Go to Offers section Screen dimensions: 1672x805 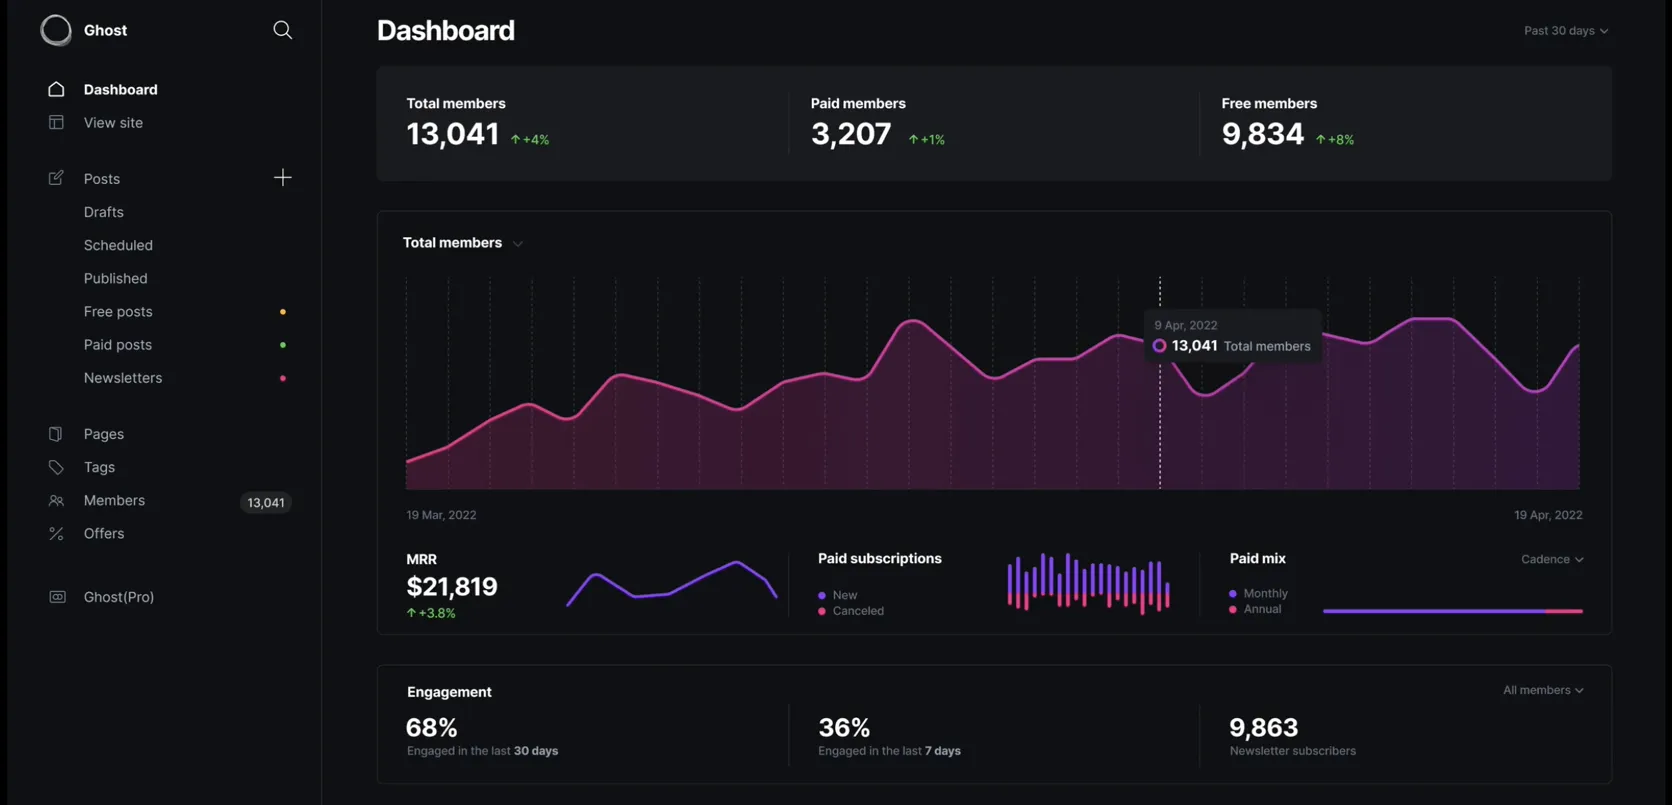(x=104, y=534)
